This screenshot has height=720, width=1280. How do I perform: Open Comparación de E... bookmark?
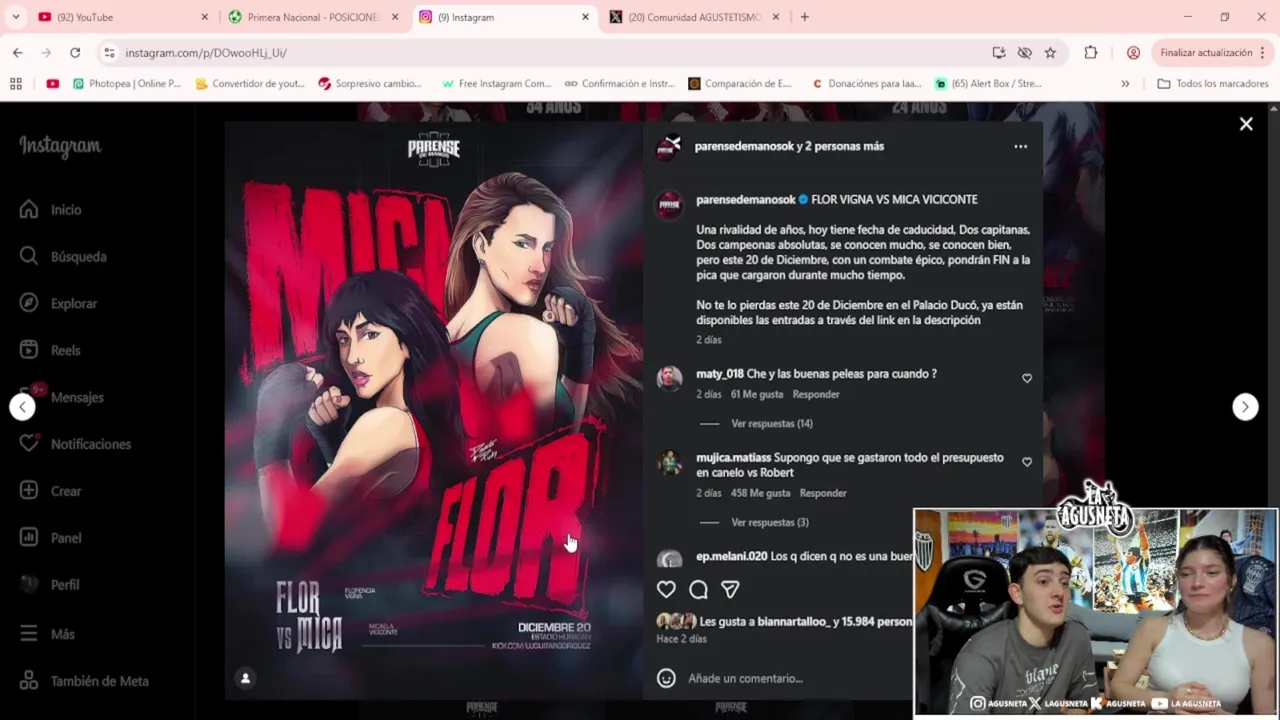741,84
